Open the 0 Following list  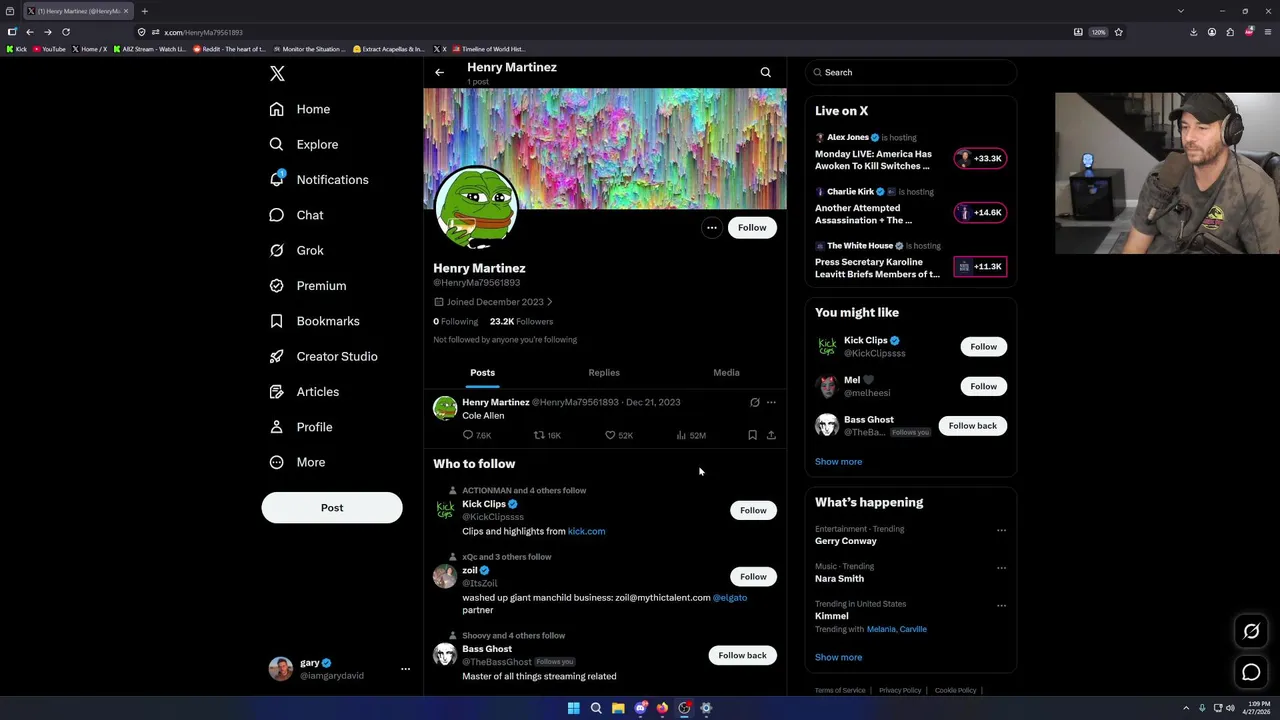[456, 322]
